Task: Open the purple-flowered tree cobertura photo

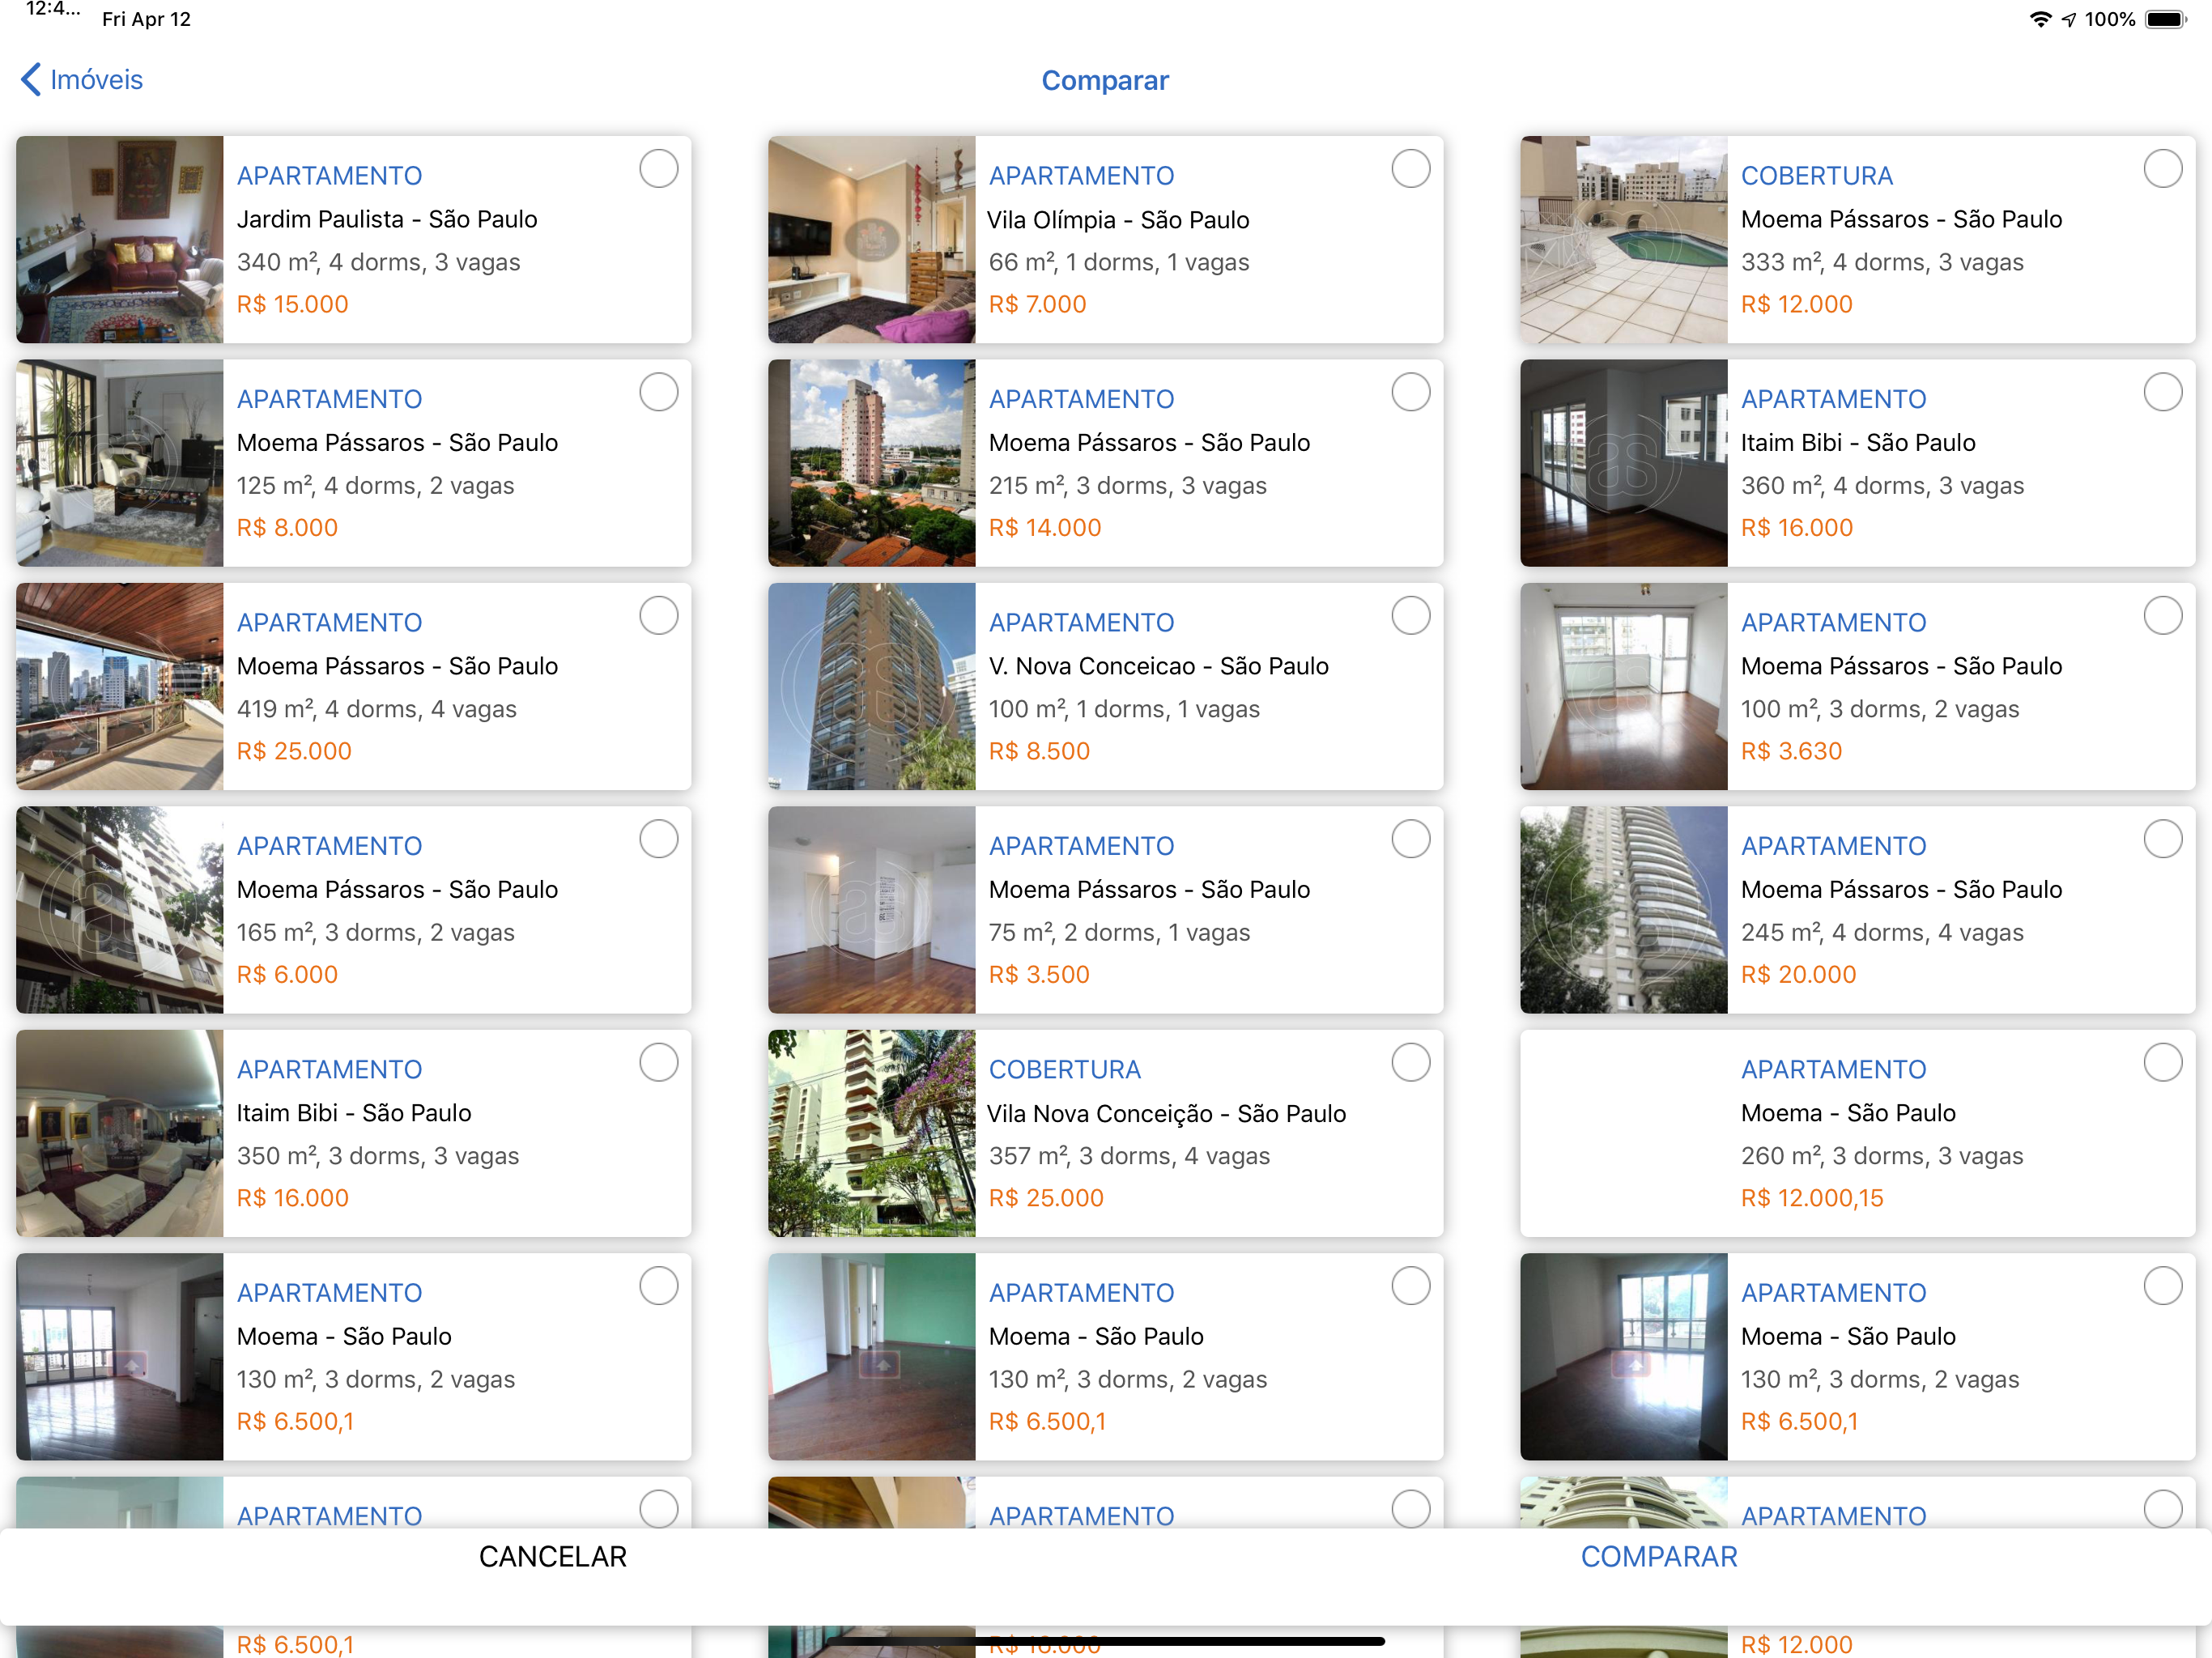Action: pos(872,1134)
